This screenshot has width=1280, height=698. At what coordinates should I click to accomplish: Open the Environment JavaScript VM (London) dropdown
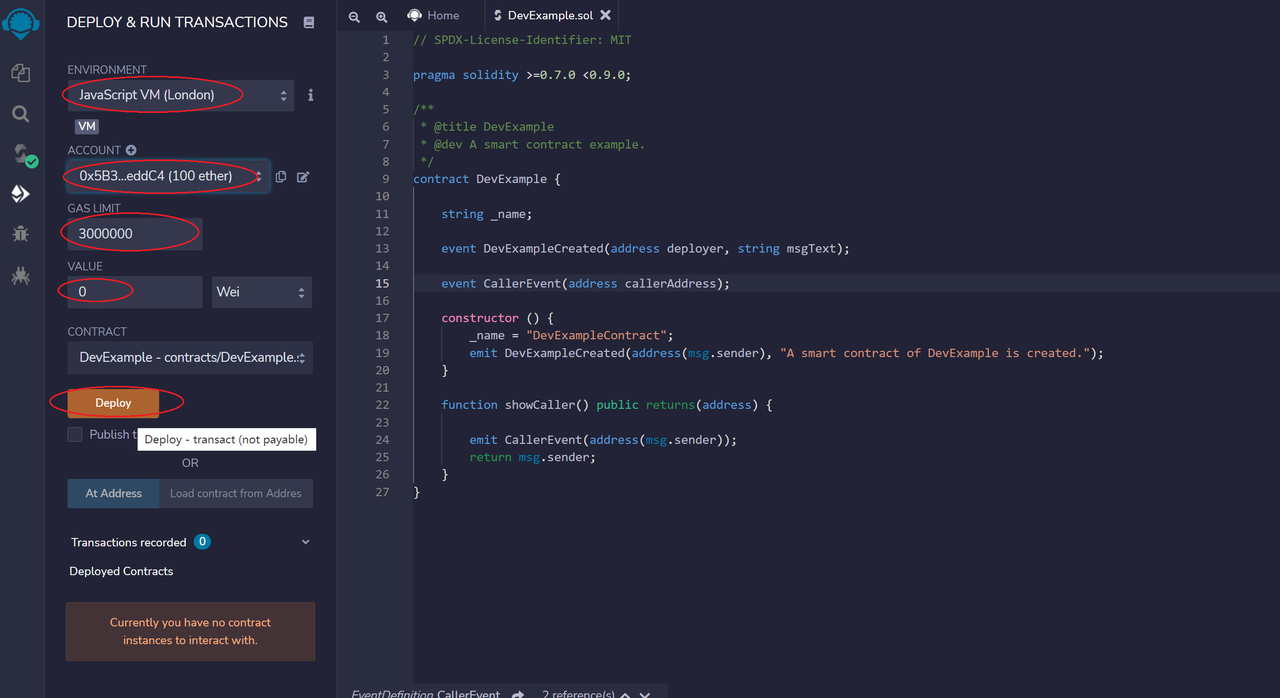[181, 95]
